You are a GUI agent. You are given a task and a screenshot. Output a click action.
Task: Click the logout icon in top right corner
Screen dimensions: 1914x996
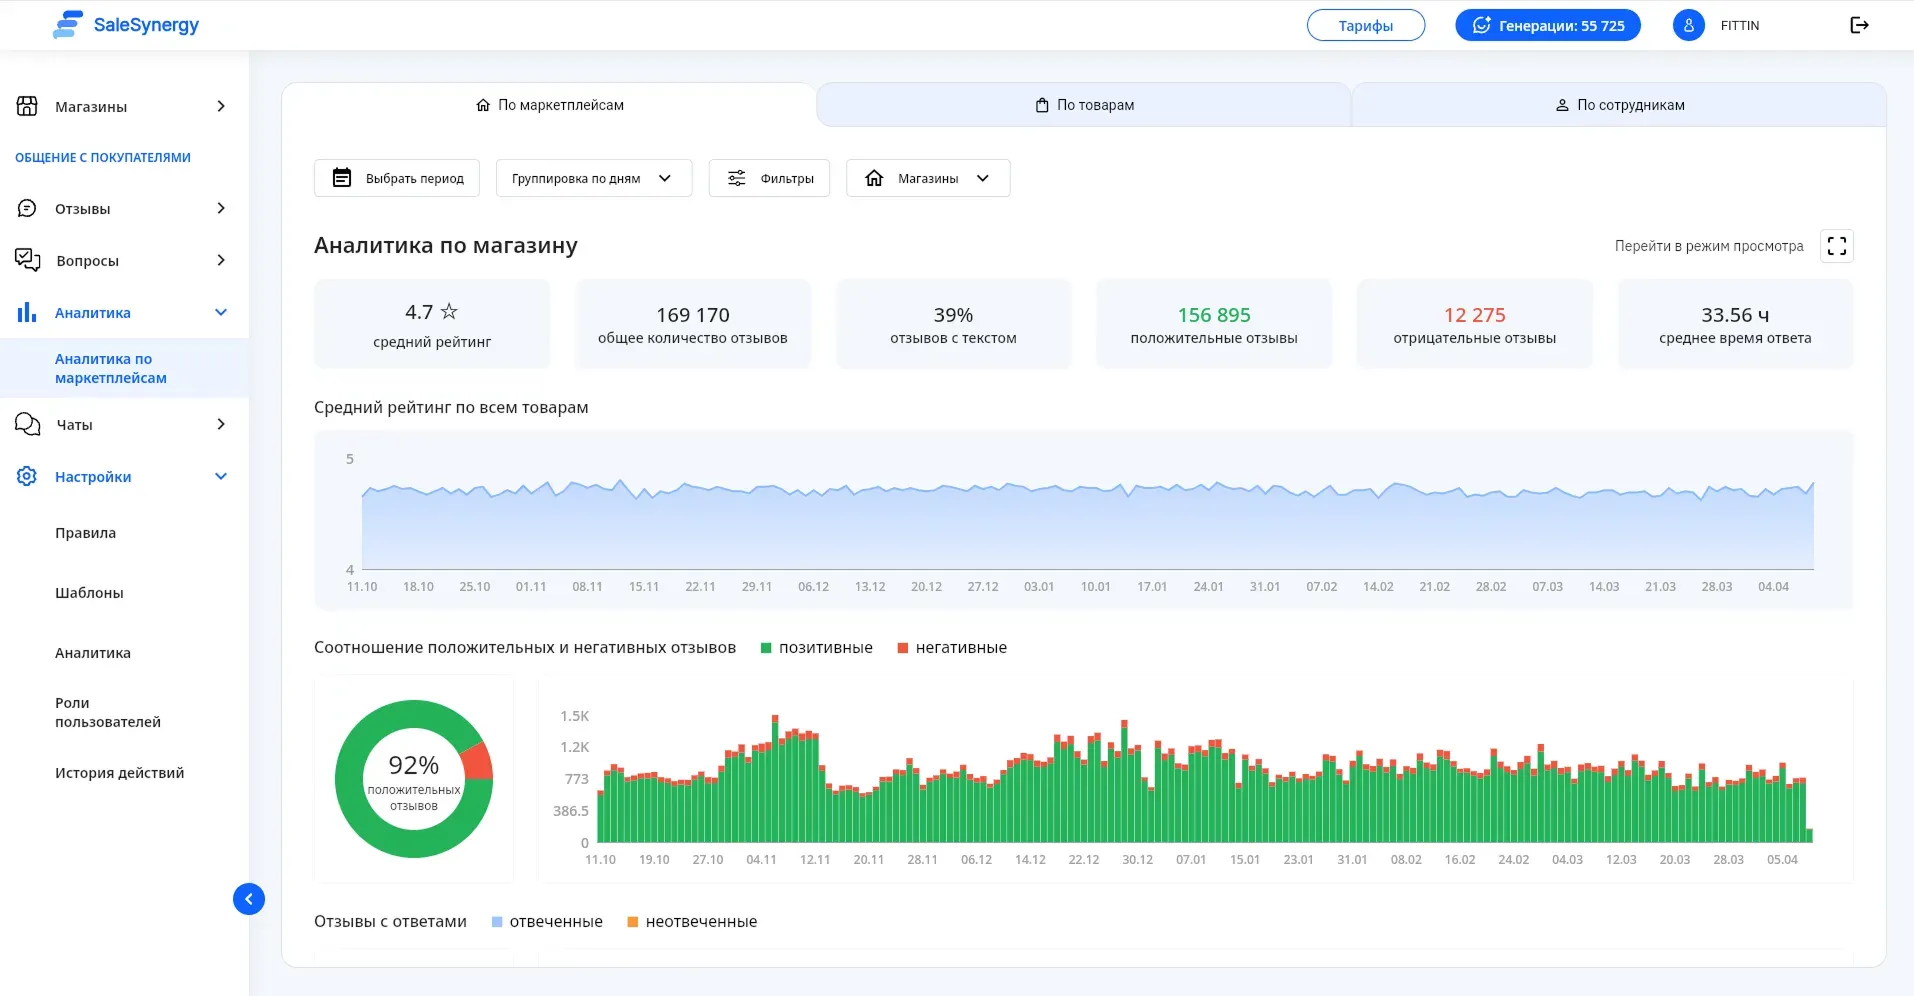[x=1860, y=24]
